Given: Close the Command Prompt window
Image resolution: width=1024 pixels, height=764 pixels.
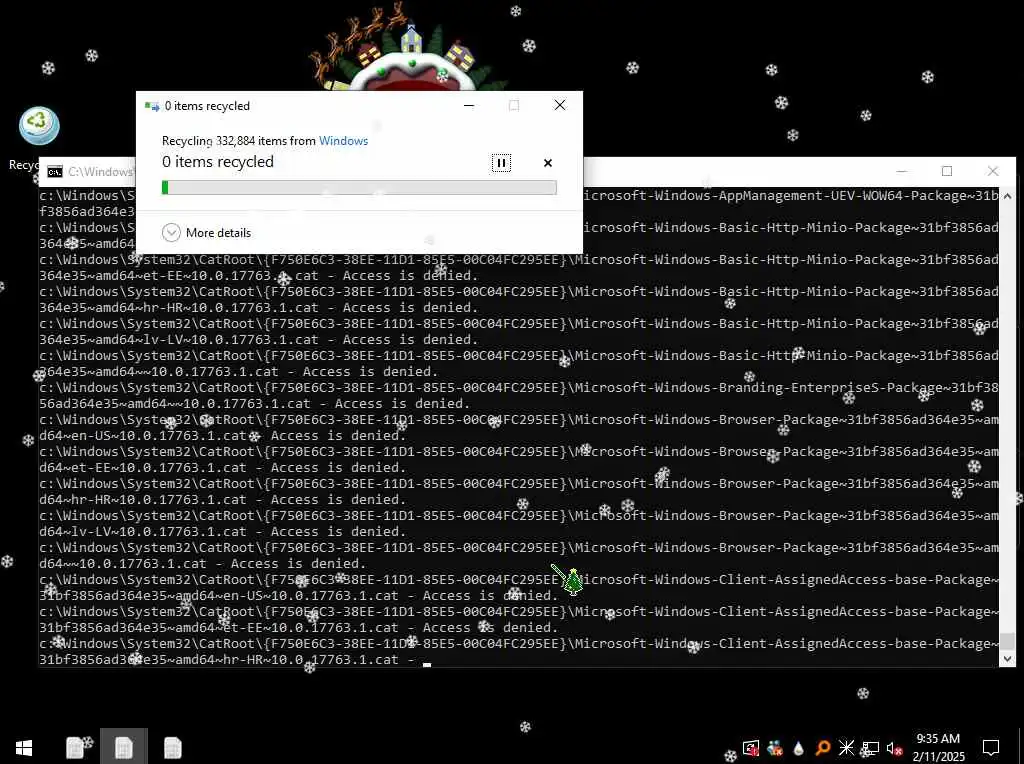Looking at the screenshot, I should tap(993, 171).
